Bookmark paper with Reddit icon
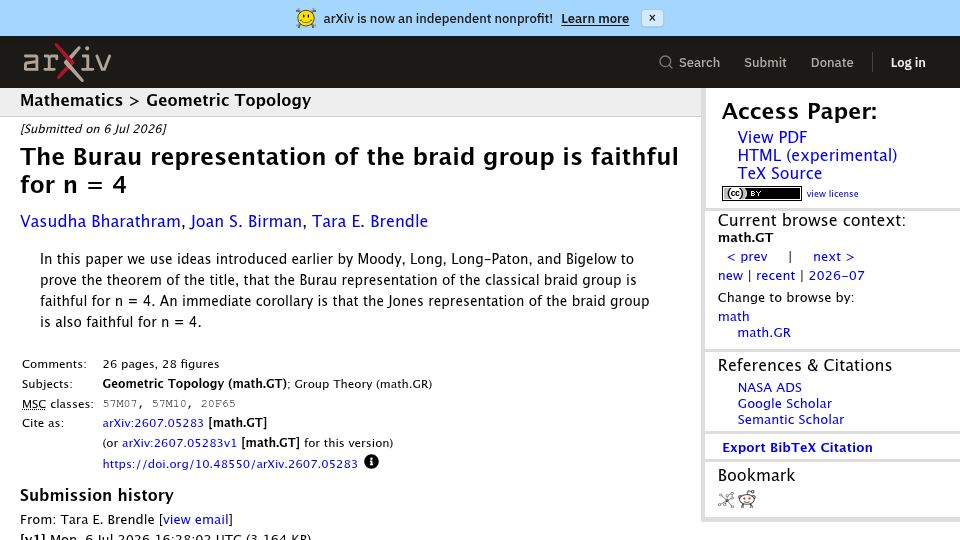Screen dimensions: 960x540 point(747,500)
